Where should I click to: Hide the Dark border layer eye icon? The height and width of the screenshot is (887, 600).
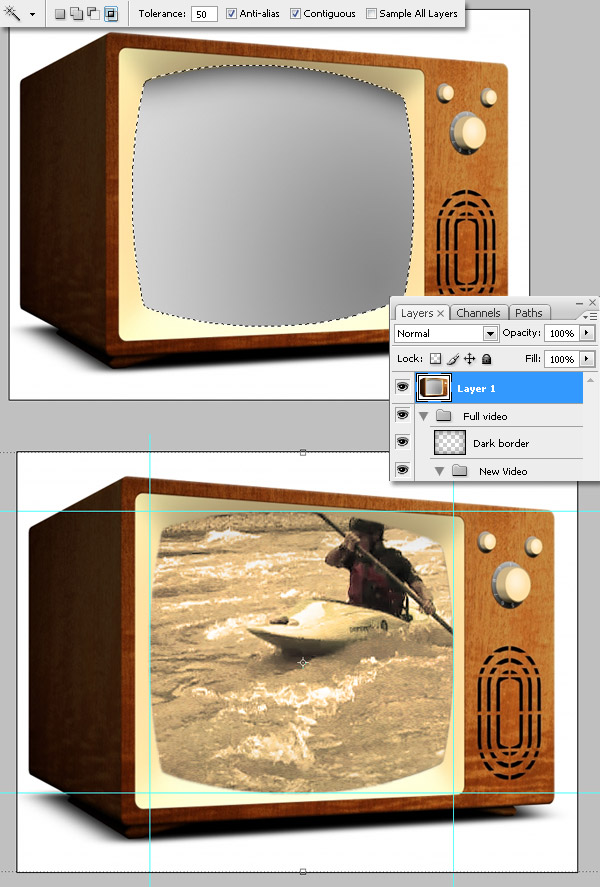402,441
